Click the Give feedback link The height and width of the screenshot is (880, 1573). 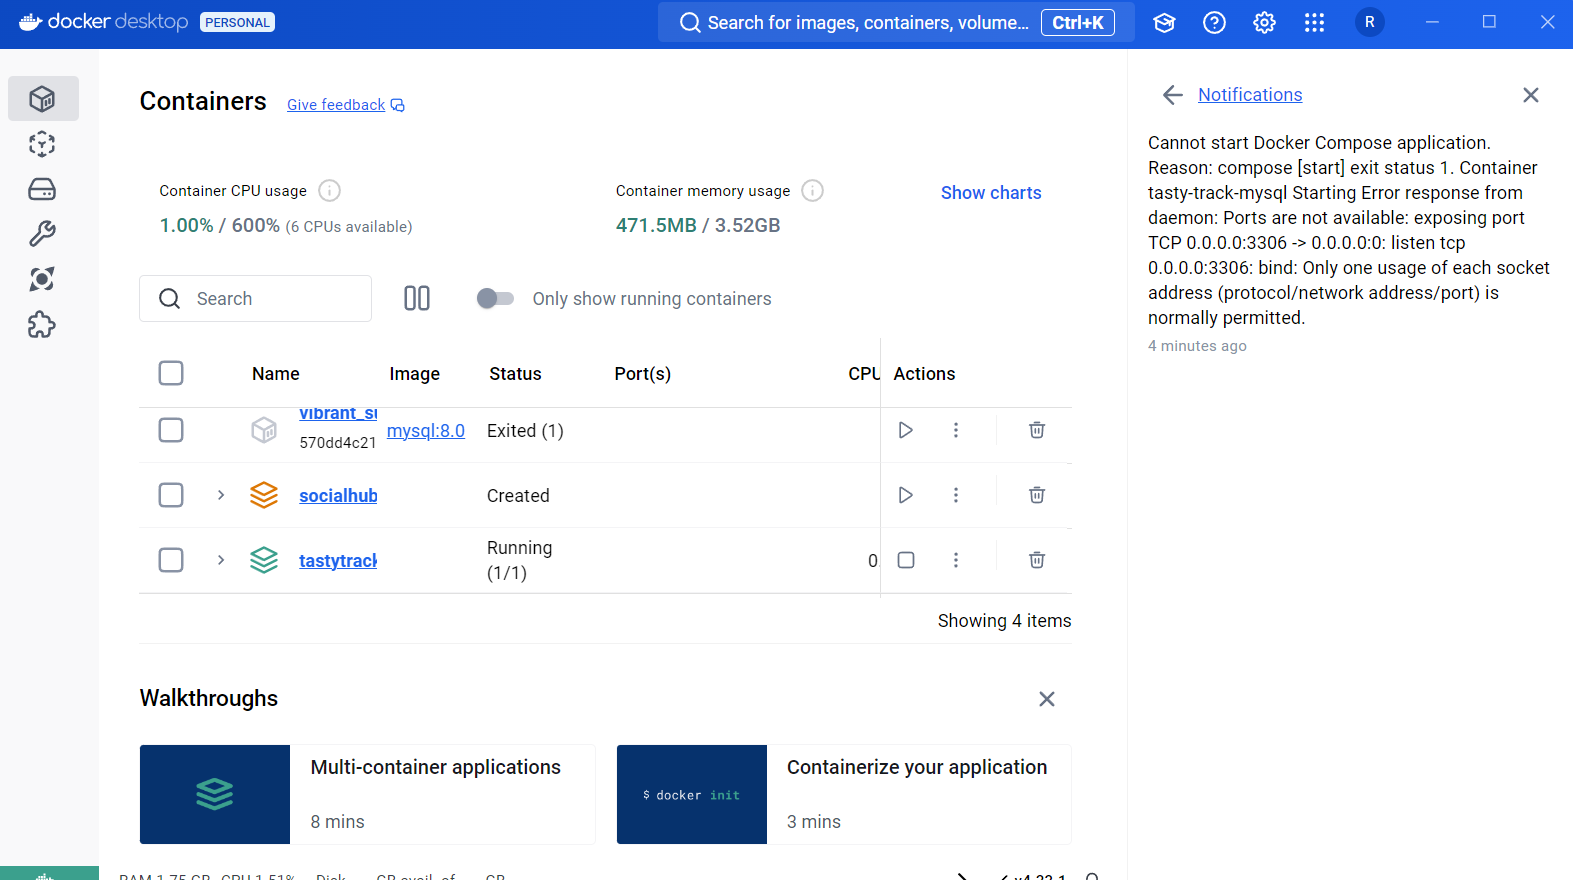point(346,105)
